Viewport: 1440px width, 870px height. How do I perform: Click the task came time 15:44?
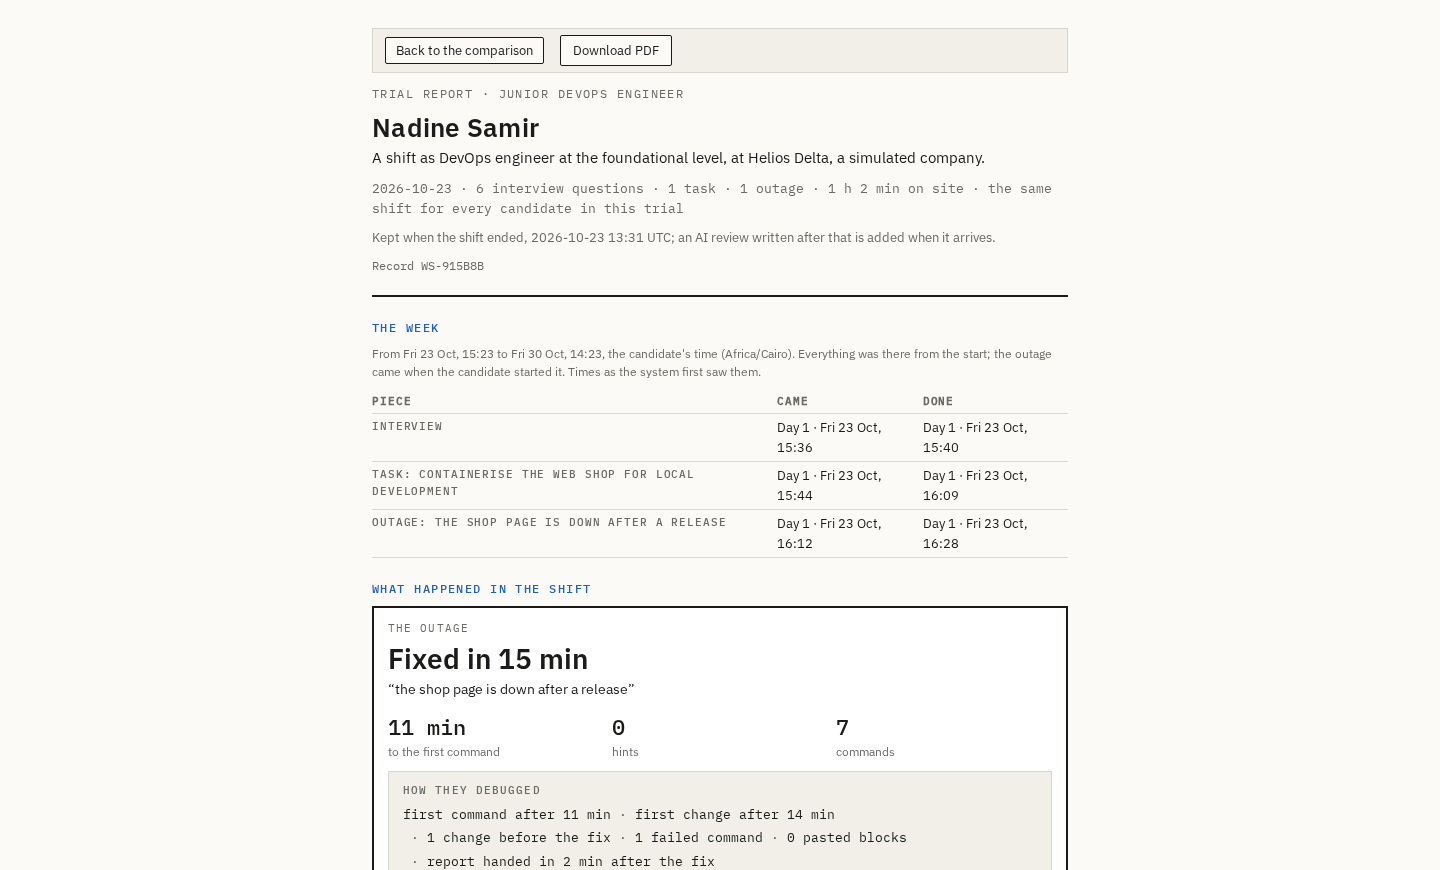[829, 485]
